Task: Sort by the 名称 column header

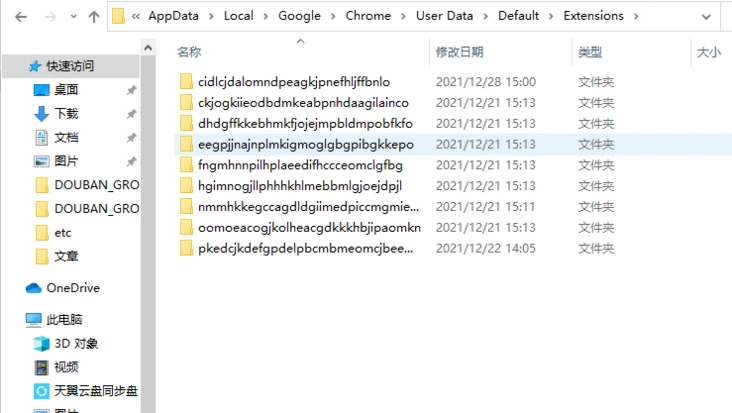Action: 189,52
